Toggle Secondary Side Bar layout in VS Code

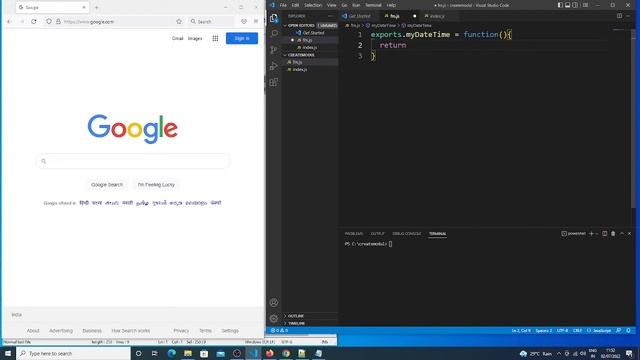click(575, 5)
